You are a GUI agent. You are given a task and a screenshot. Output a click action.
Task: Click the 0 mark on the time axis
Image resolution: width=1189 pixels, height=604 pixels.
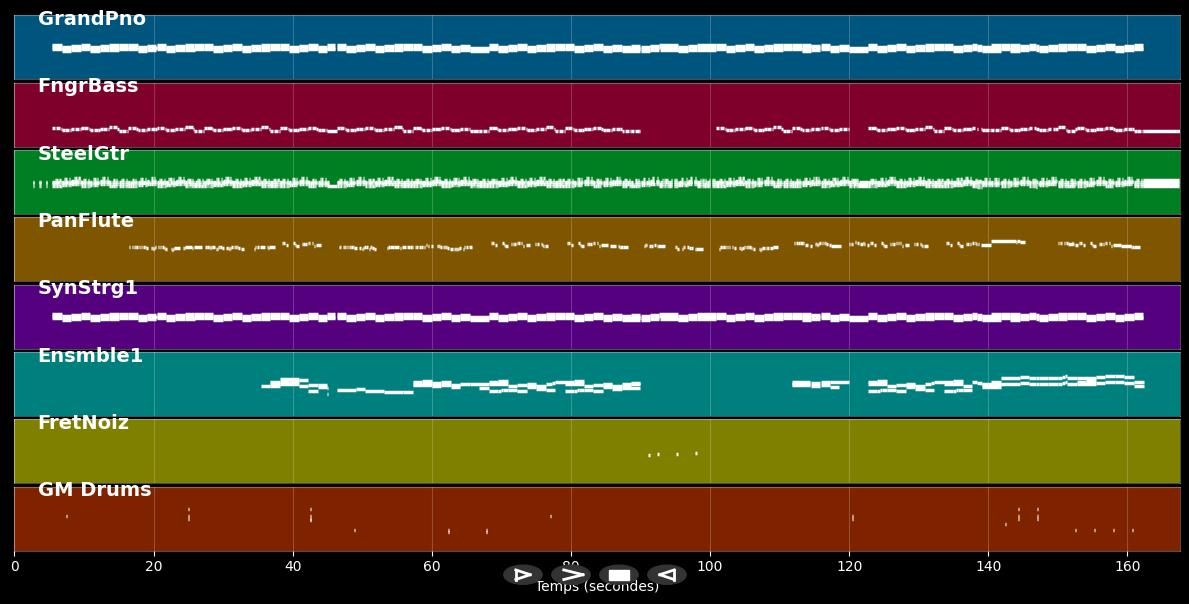tap(15, 566)
